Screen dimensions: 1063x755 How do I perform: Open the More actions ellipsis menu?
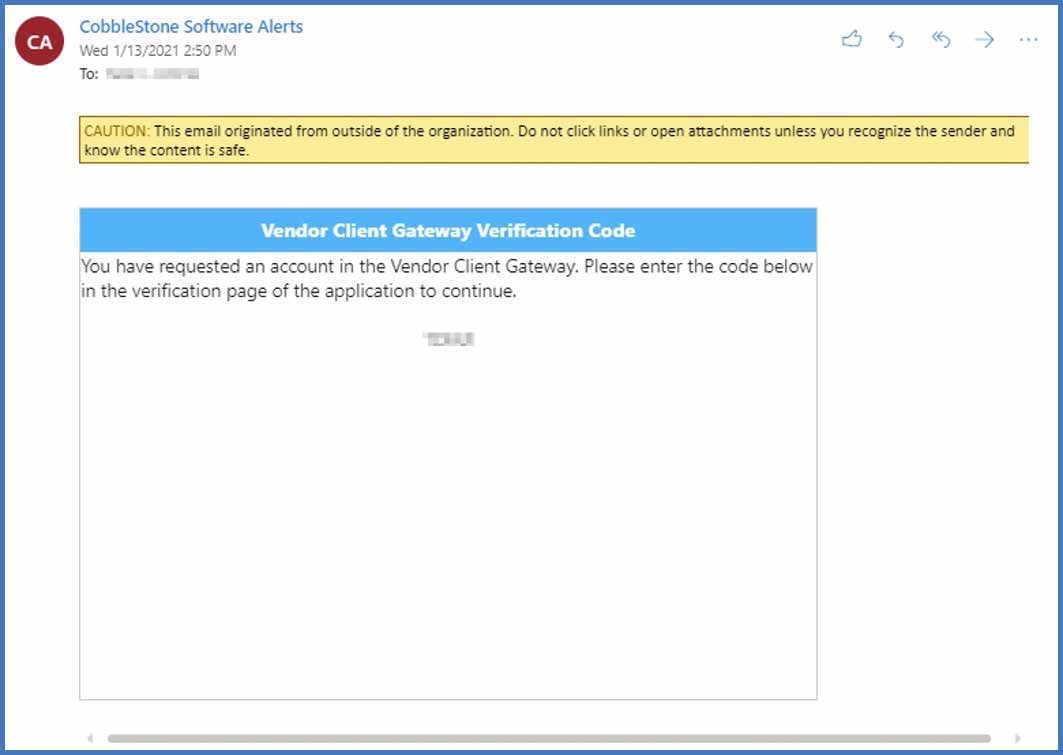coord(1028,40)
